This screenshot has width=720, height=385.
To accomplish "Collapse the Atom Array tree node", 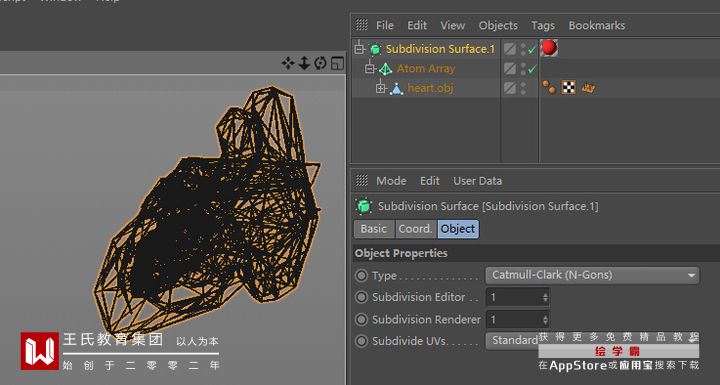I will click(x=370, y=68).
